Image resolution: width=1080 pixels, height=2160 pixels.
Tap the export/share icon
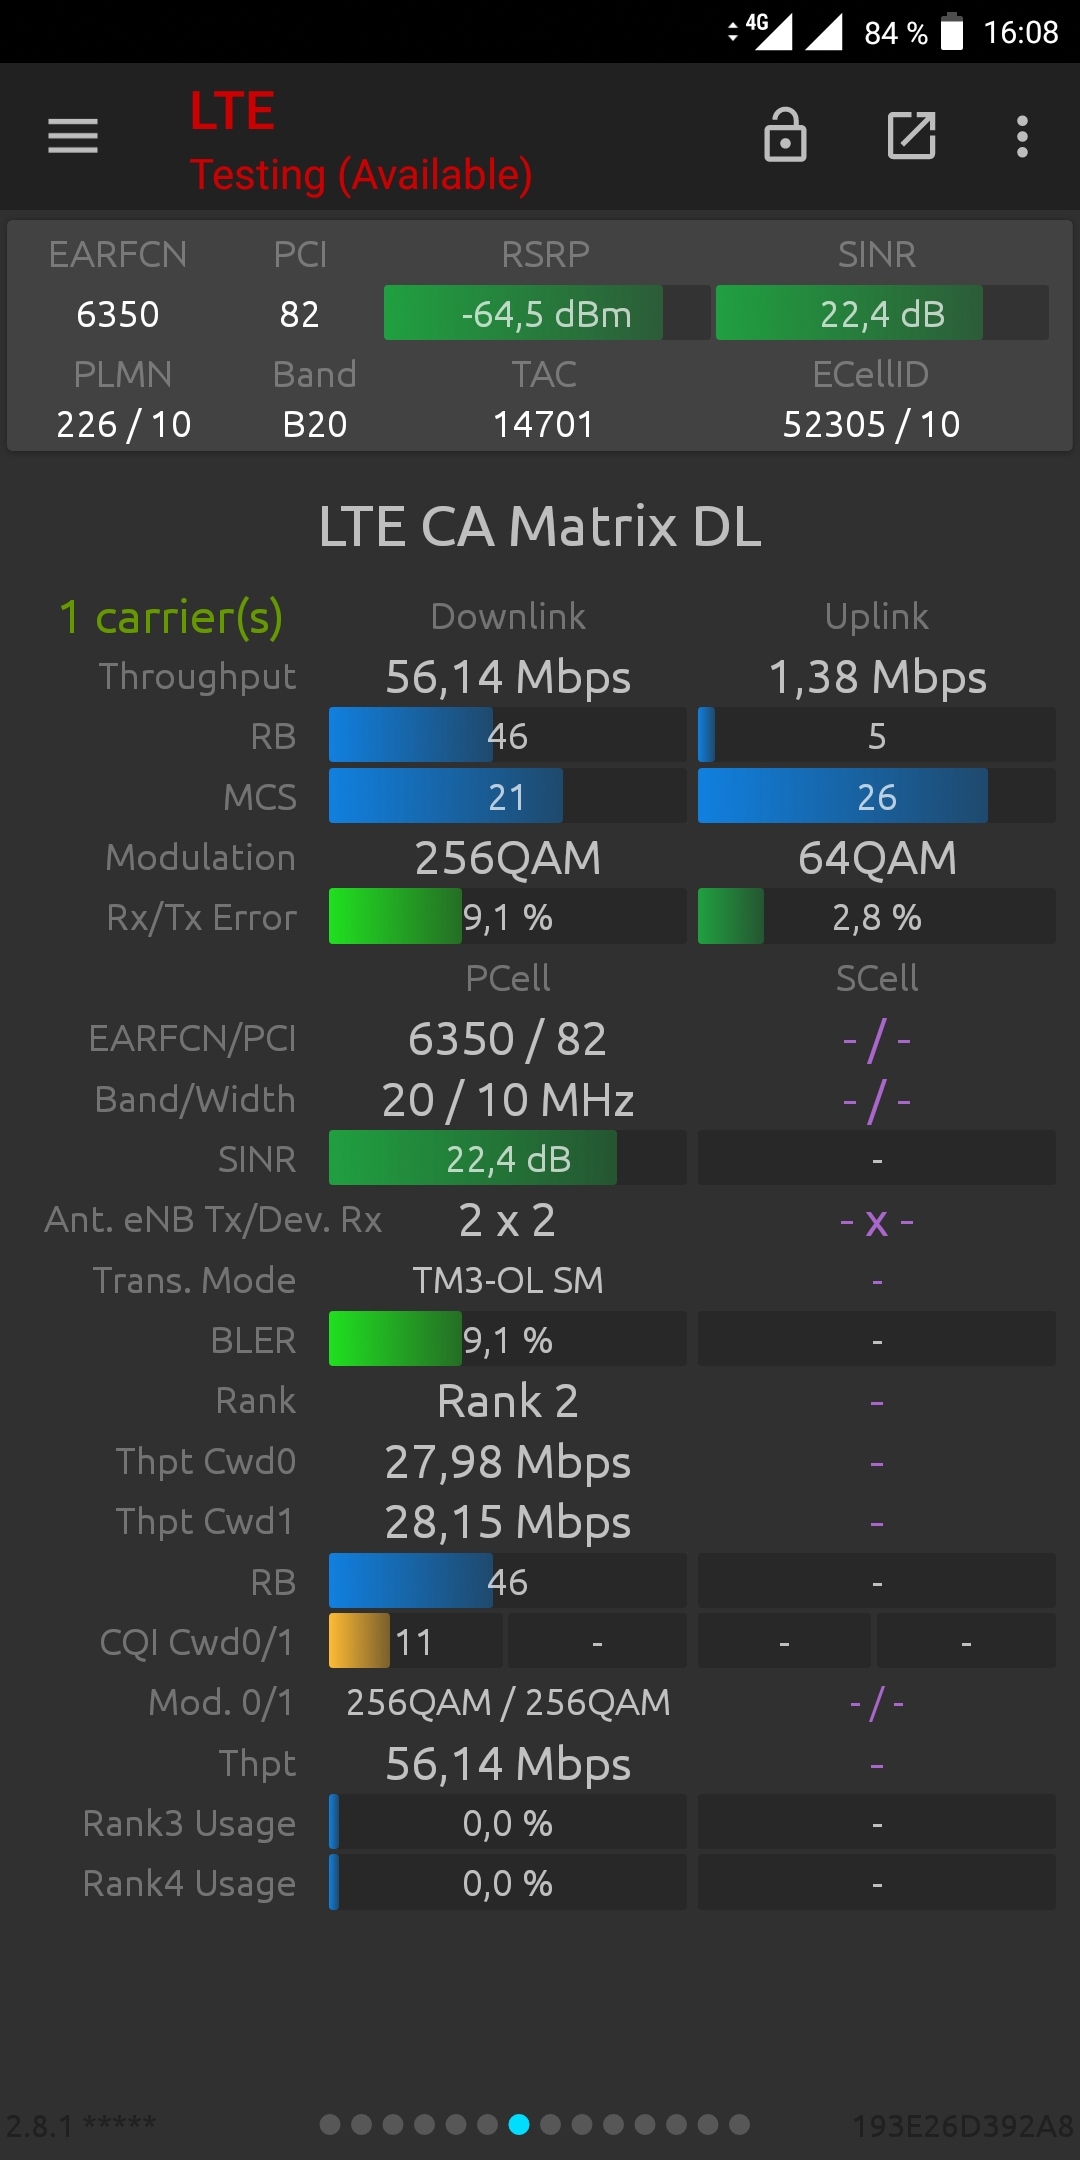(x=912, y=136)
